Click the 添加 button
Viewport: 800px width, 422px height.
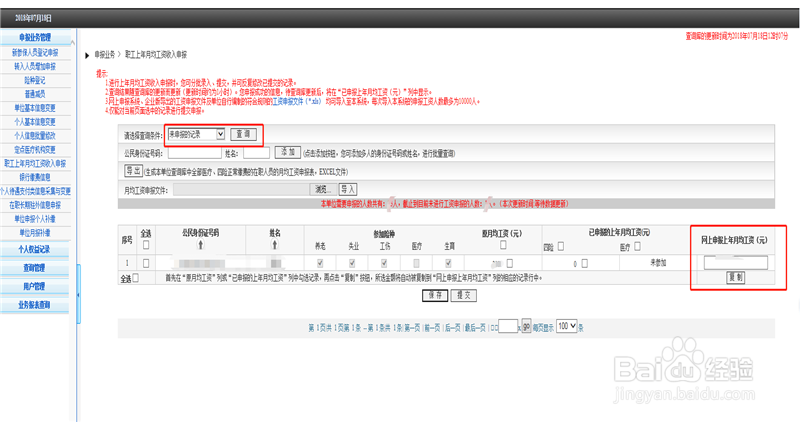[x=288, y=152]
